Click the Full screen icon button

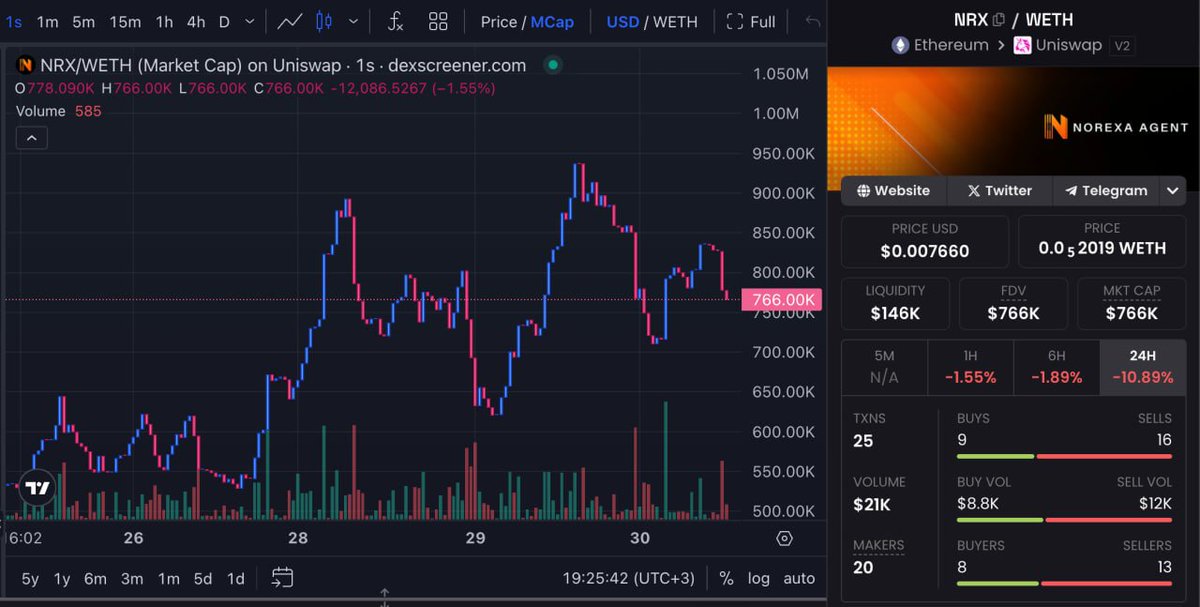pyautogui.click(x=751, y=21)
